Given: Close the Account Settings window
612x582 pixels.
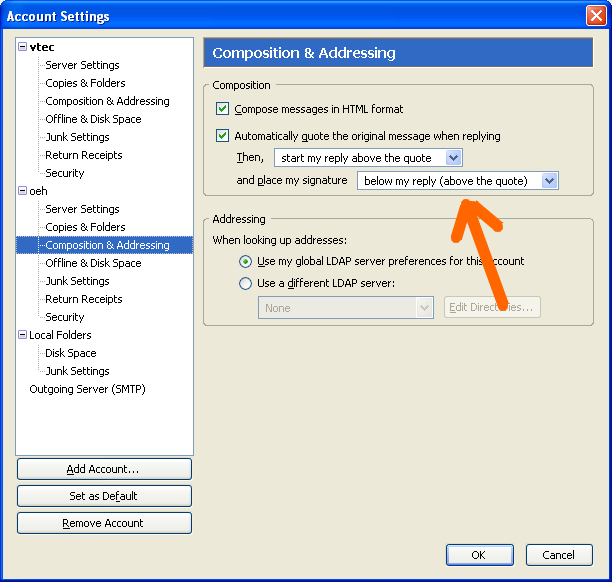Looking at the screenshot, I should point(595,16).
